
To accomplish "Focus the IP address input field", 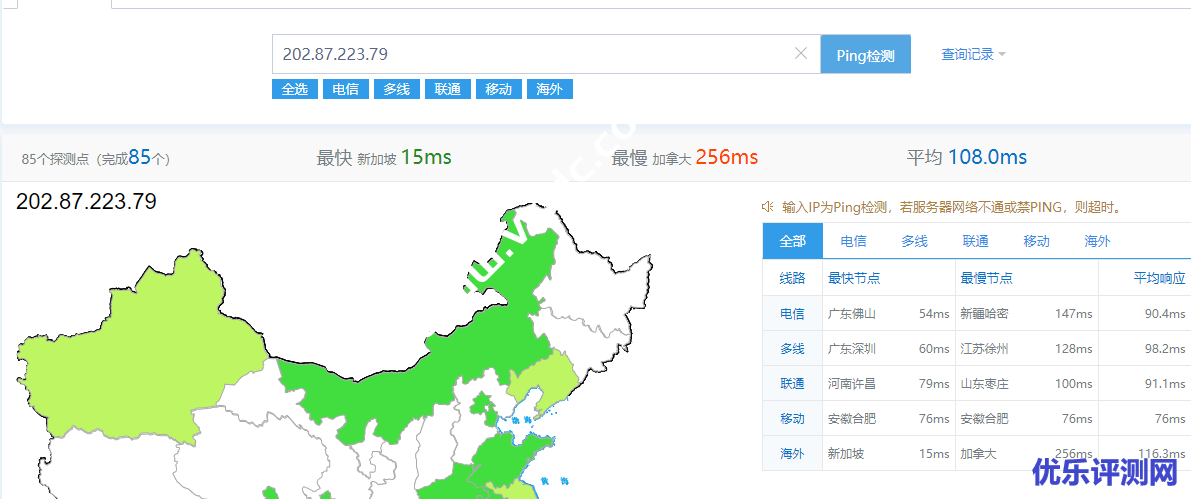I will [x=546, y=54].
